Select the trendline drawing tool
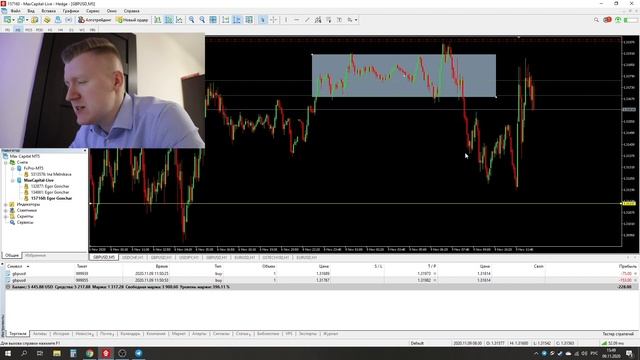 pyautogui.click(x=307, y=20)
